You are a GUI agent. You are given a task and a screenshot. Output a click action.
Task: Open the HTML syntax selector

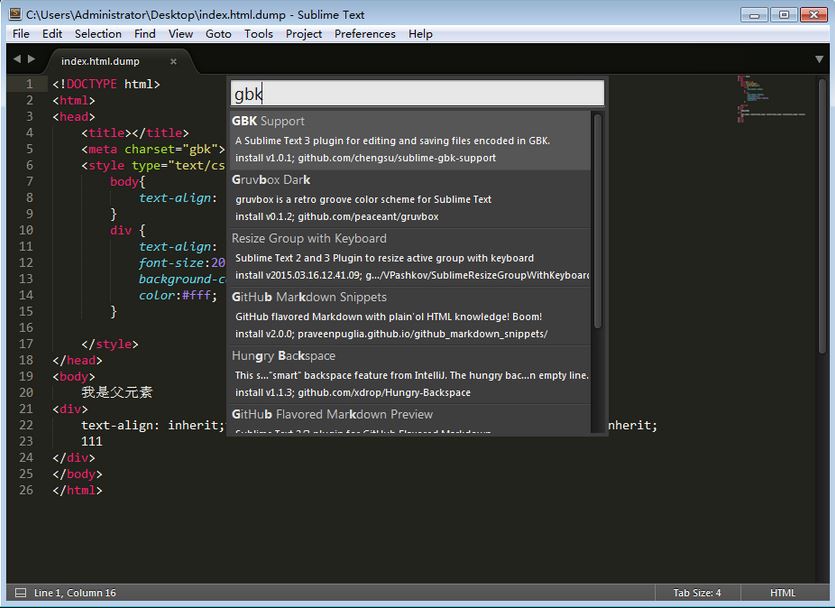(782, 593)
